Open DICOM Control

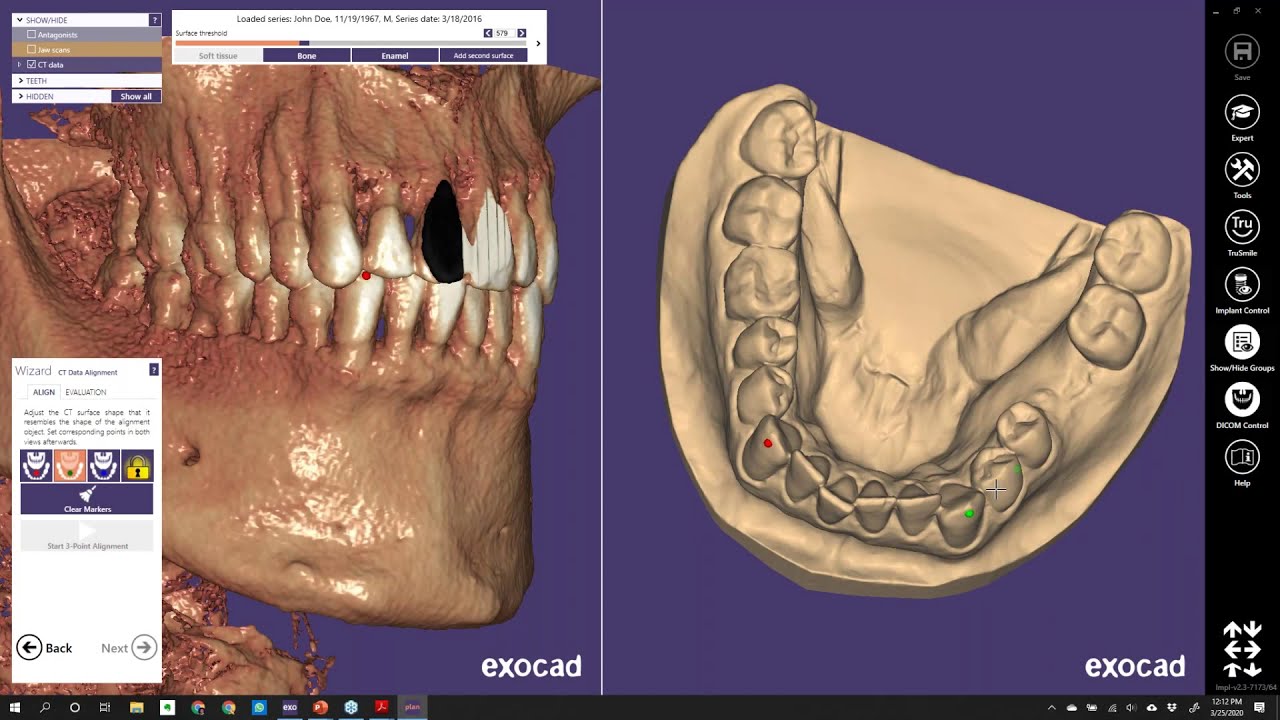tap(1242, 399)
